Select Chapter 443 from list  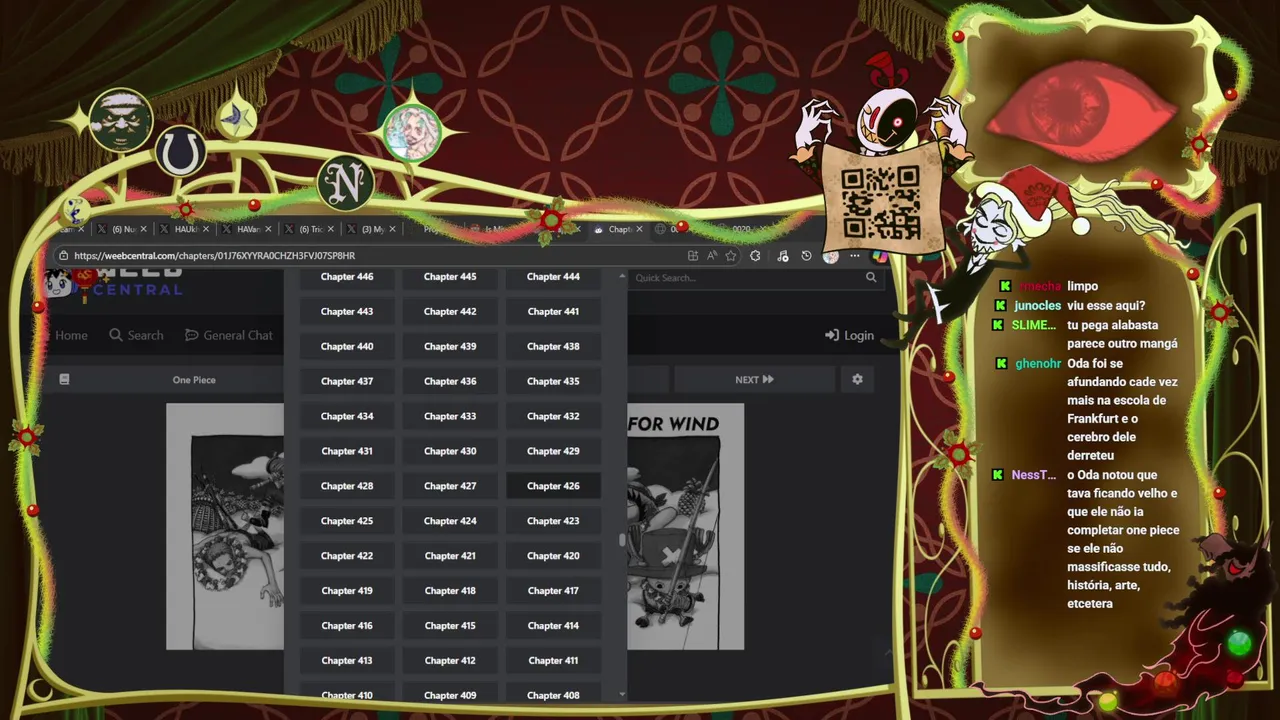[x=347, y=311]
